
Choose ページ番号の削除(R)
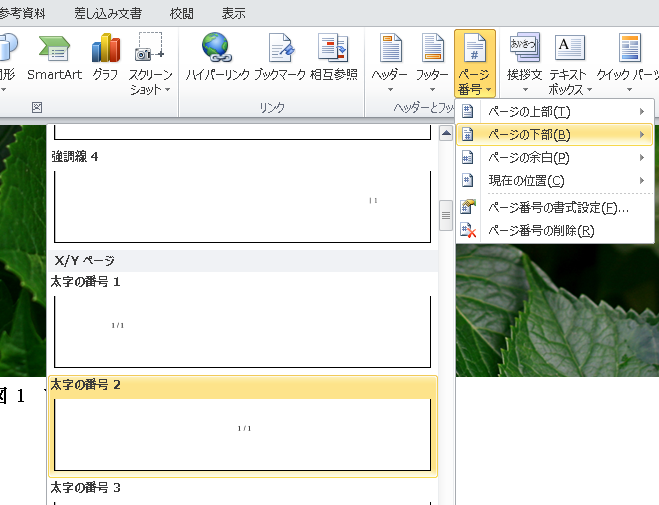pyautogui.click(x=555, y=230)
